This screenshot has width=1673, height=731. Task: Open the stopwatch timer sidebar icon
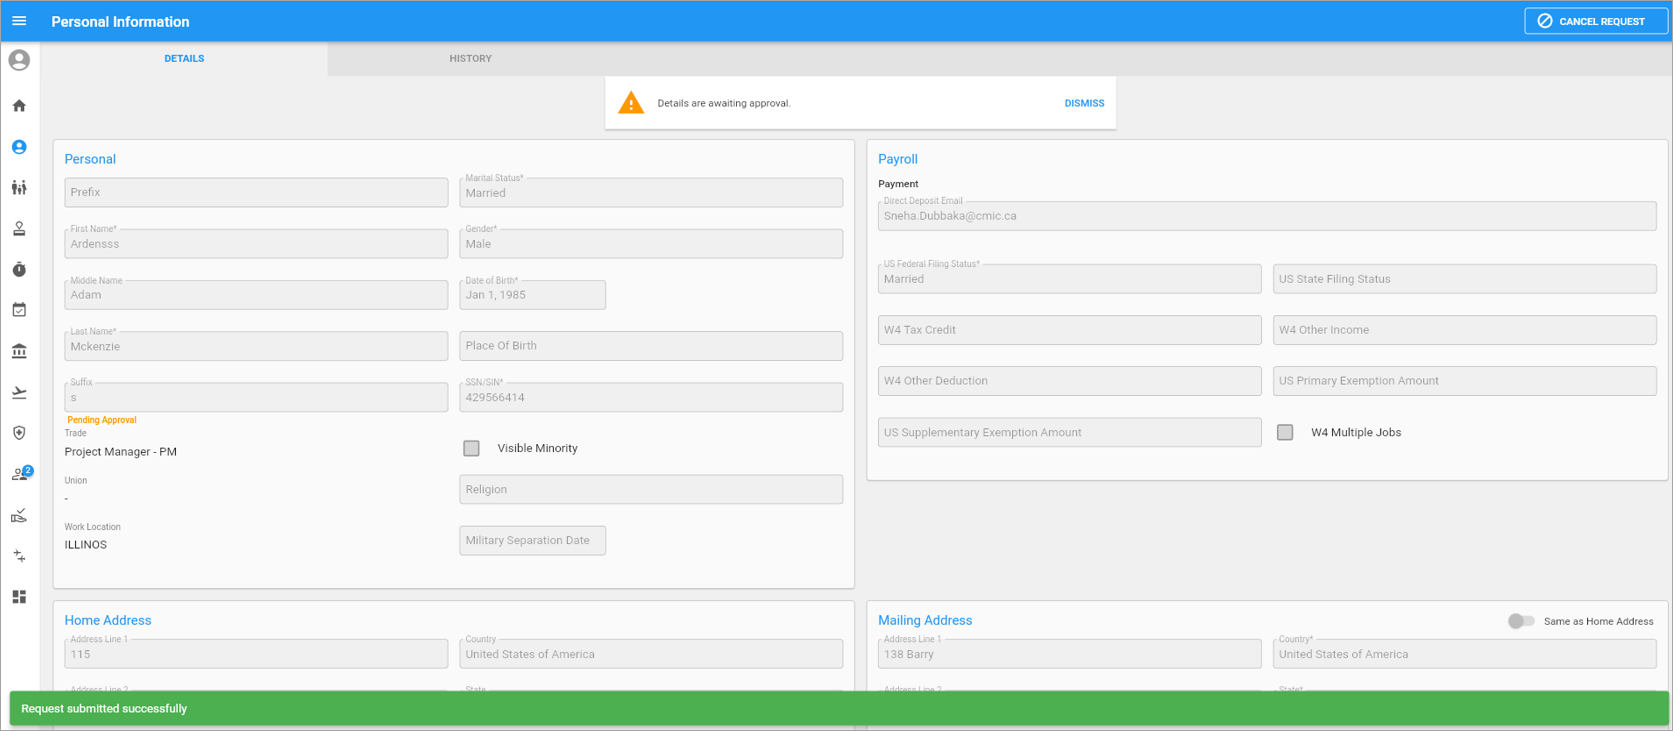19,269
